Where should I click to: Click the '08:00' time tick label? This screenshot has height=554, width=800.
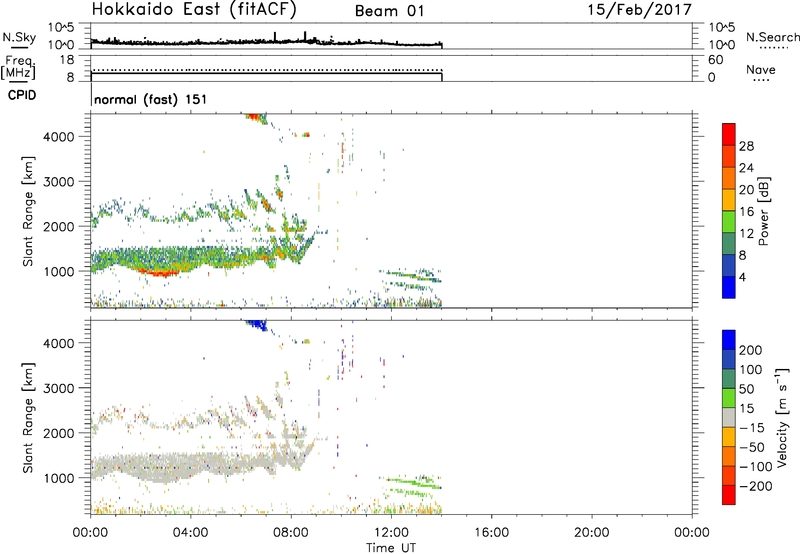coord(291,533)
